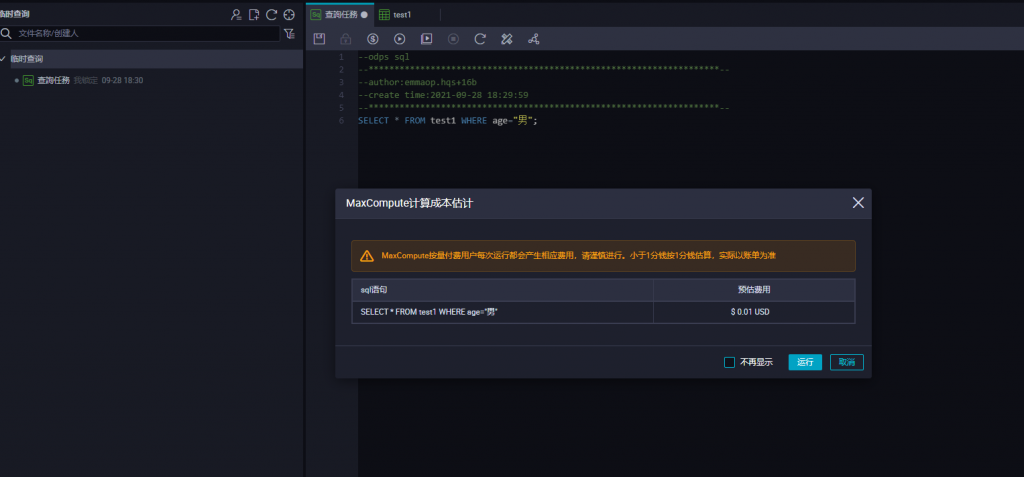Click the new file icon in sidebar
The image size is (1024, 477).
tap(254, 14)
